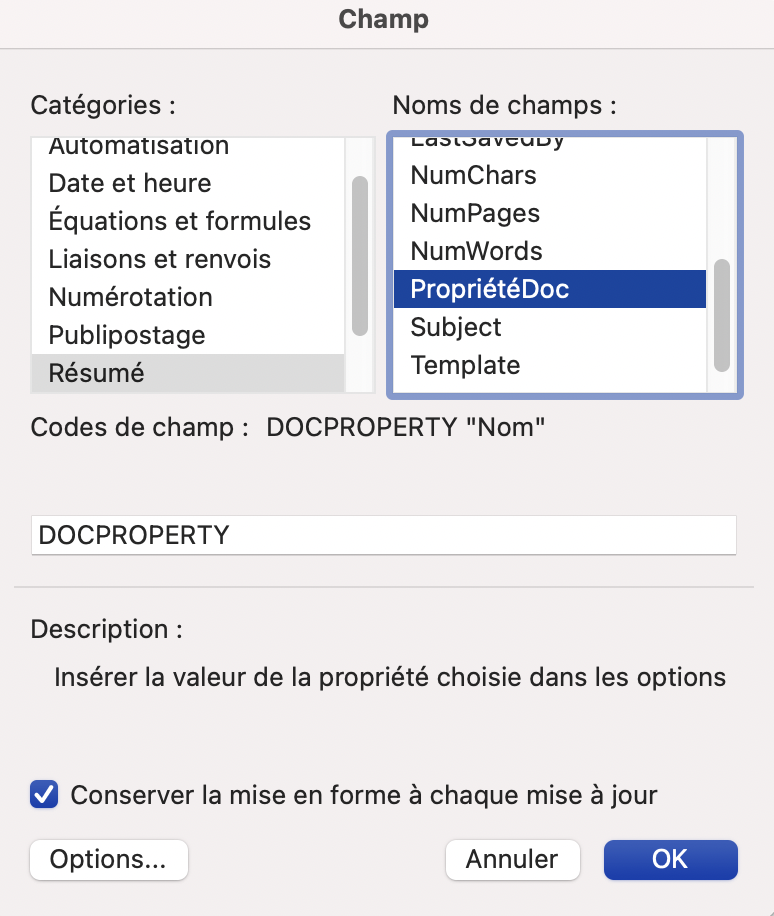Pick the Liaisons et renvois category

pos(160,259)
